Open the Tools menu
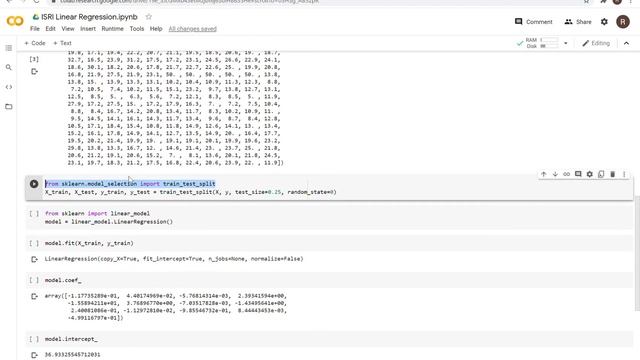 click(x=137, y=29)
